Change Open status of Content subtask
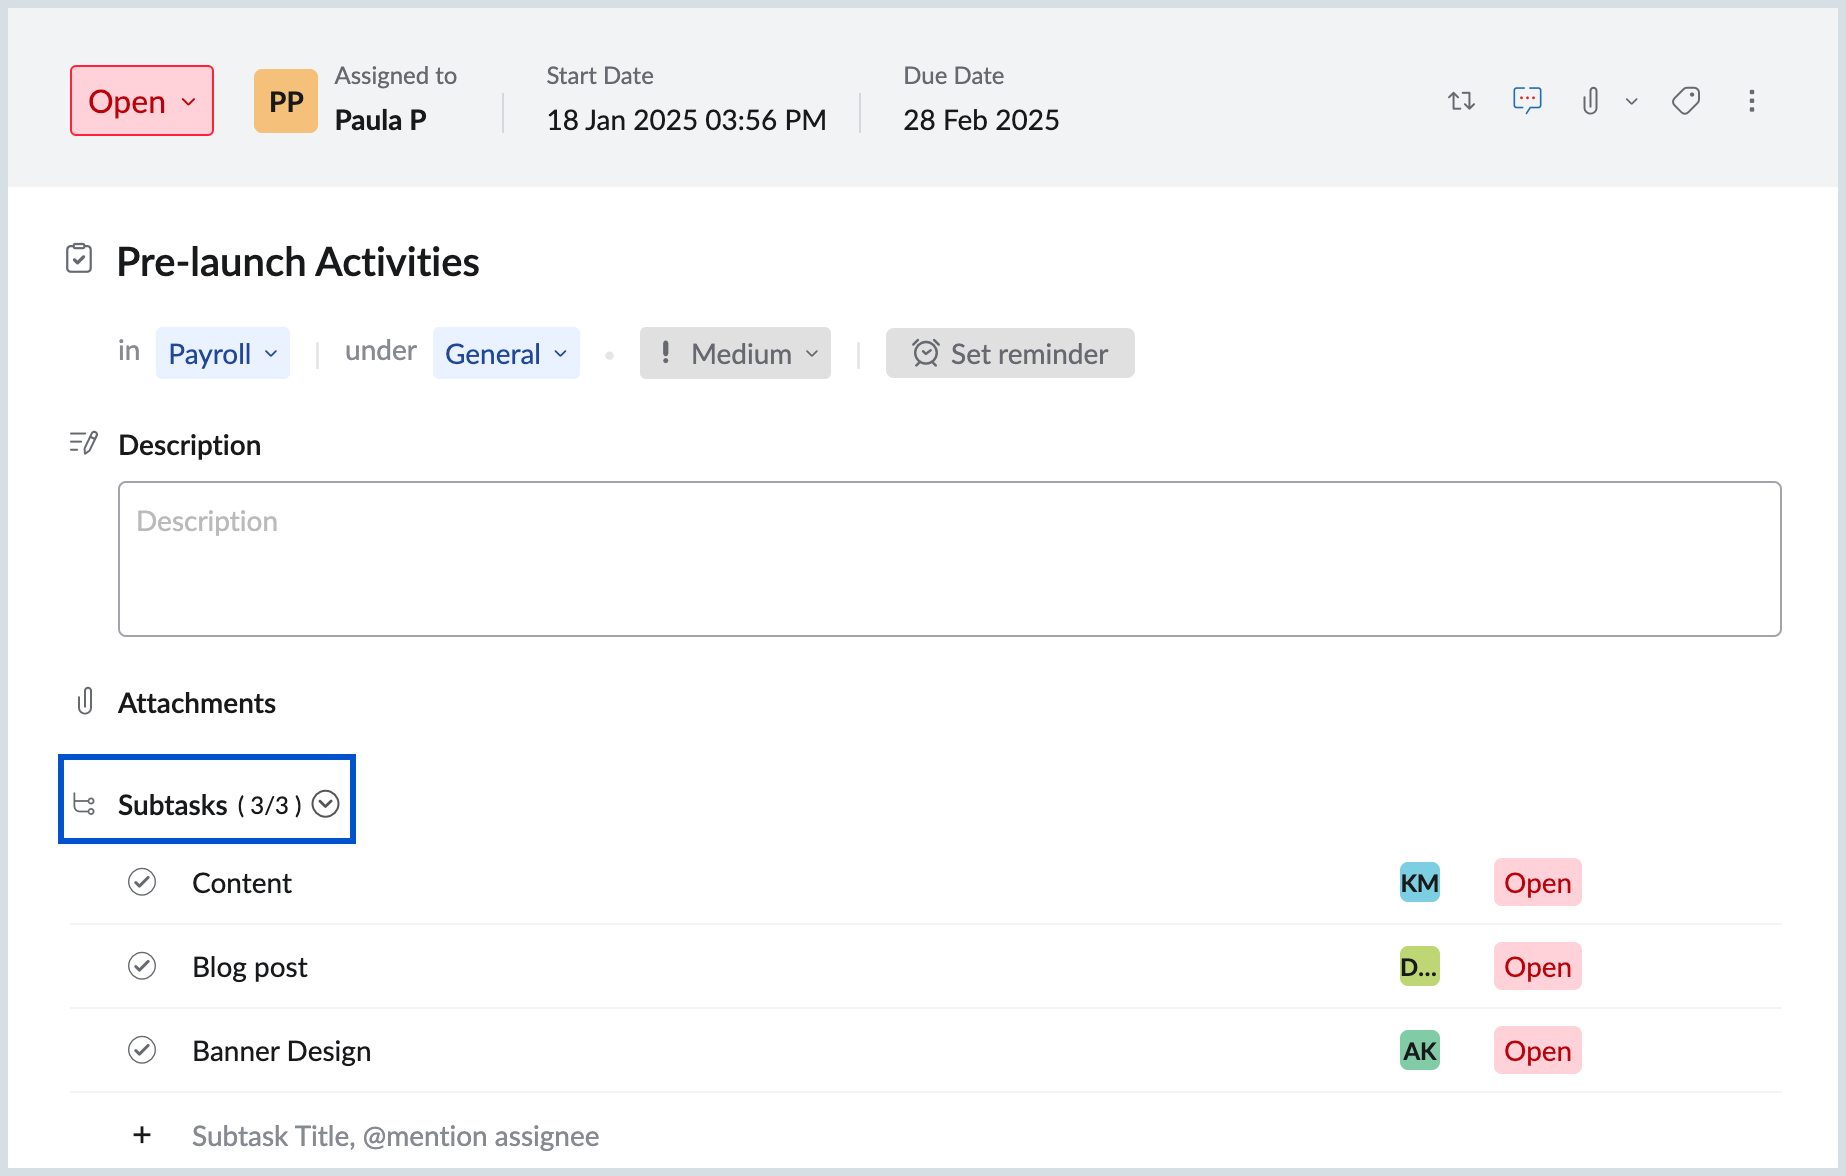 pyautogui.click(x=1538, y=882)
